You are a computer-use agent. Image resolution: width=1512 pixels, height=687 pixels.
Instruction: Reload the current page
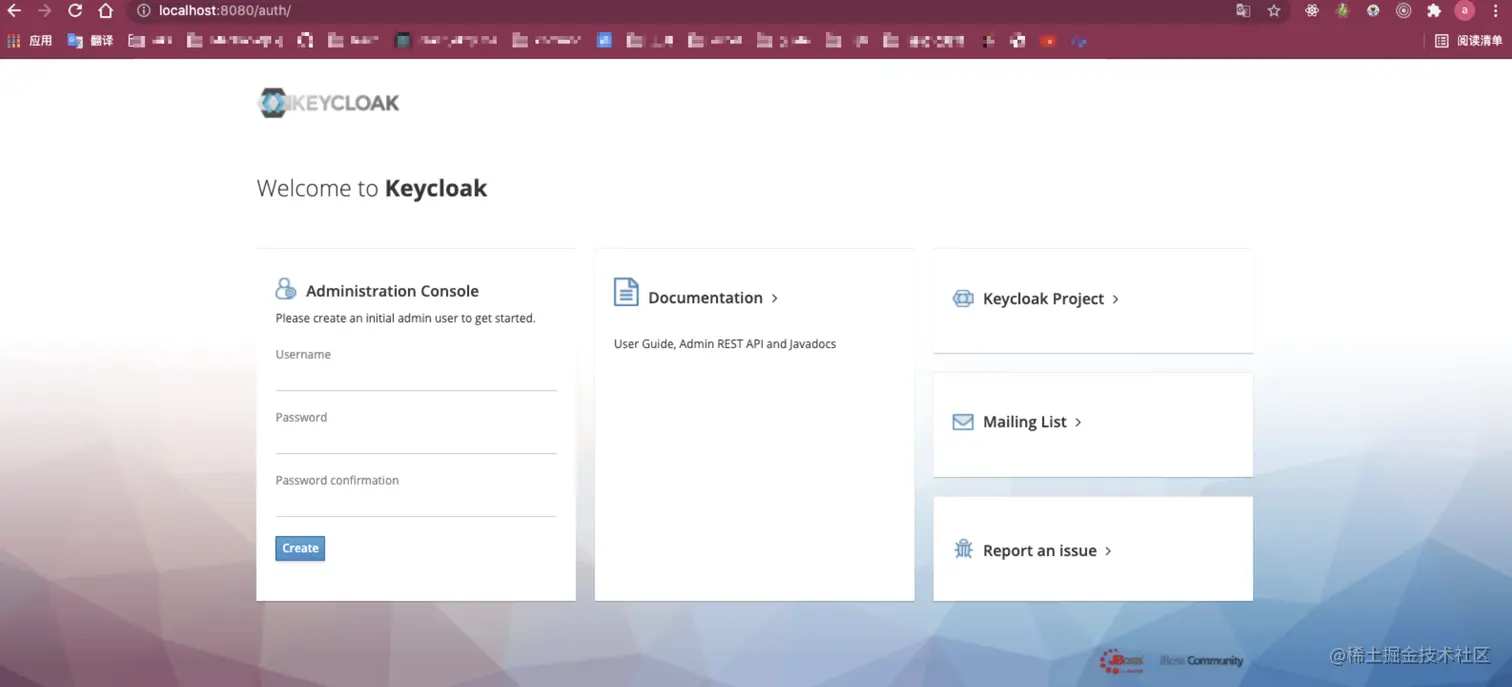click(75, 11)
